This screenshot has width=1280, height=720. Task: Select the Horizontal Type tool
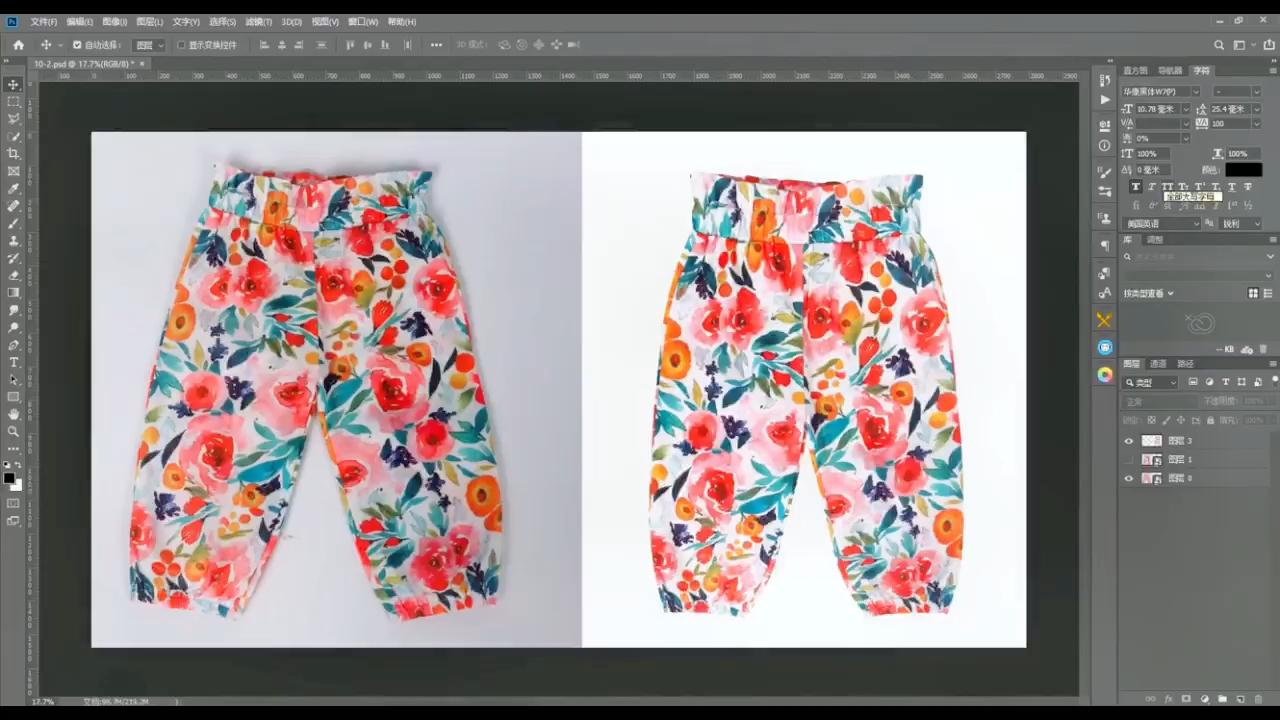tap(13, 362)
